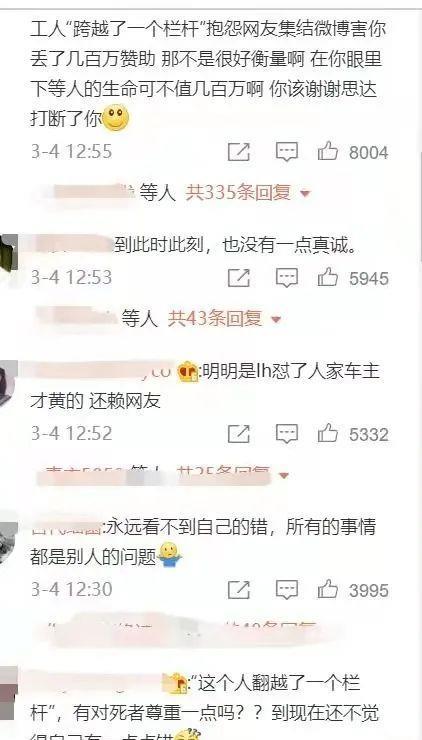
Task: Share the comment posted at 3-4 12:53
Action: tap(239, 278)
